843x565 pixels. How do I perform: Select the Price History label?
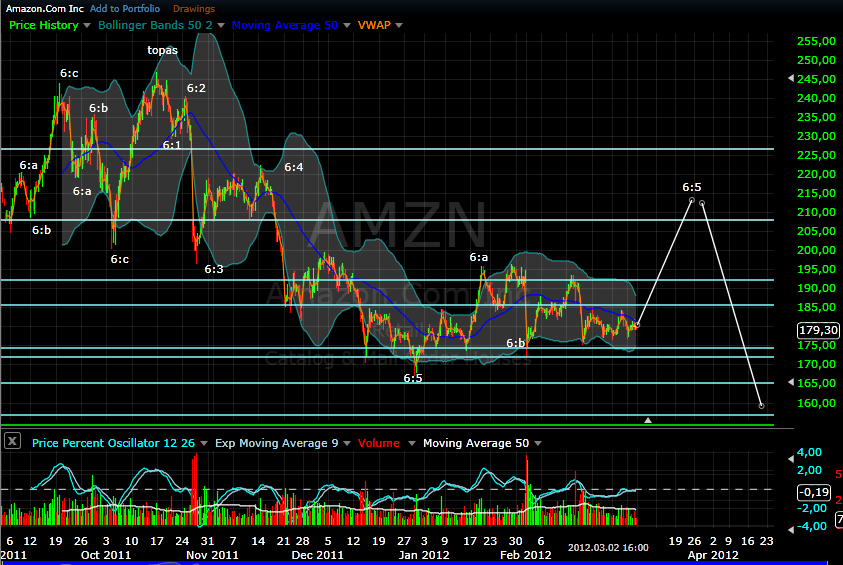point(44,25)
